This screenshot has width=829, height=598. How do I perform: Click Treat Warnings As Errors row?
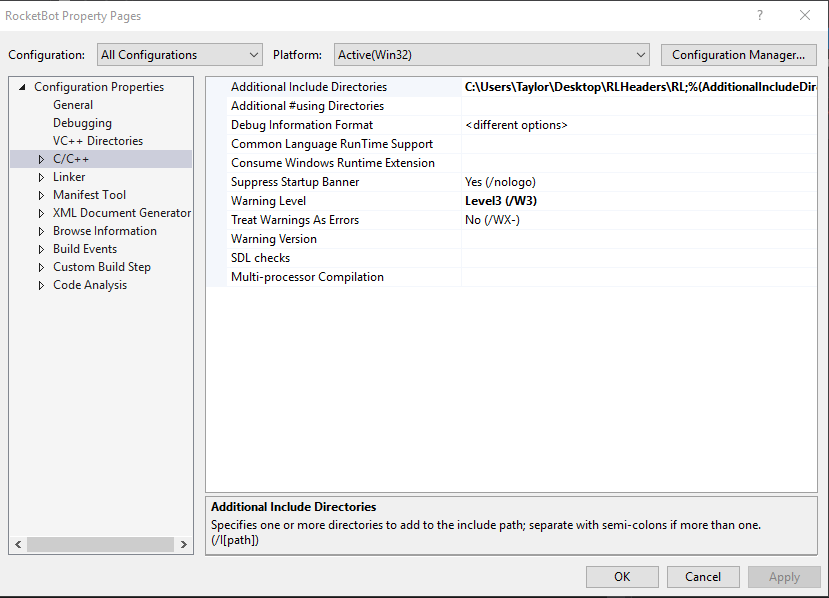pyautogui.click(x=511, y=220)
